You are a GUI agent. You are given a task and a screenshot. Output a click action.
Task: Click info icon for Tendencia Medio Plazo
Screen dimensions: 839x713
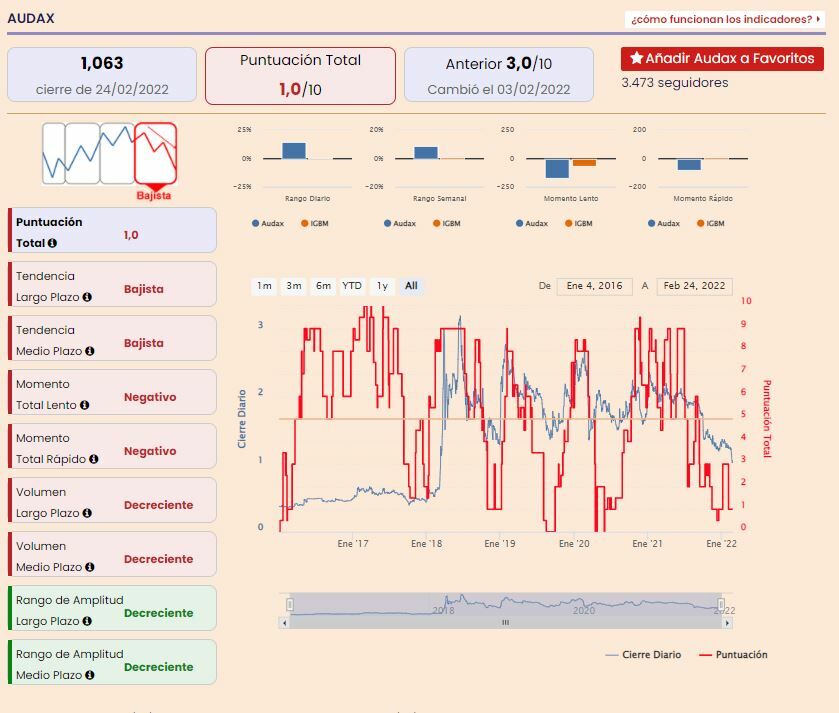tap(89, 351)
